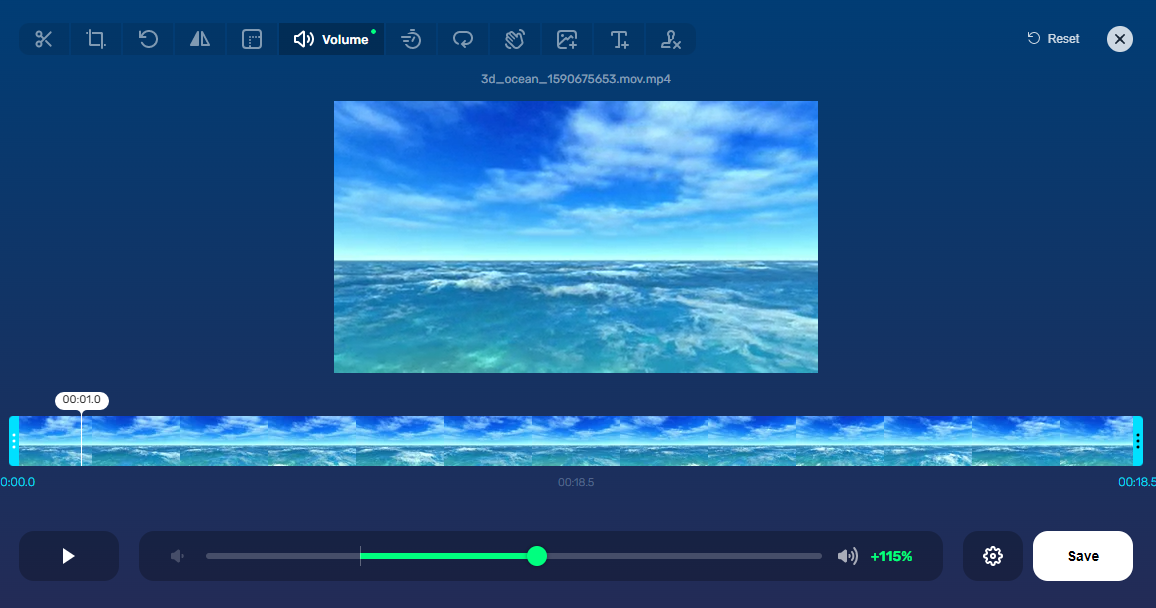Select the Cut scissors tool

point(43,39)
